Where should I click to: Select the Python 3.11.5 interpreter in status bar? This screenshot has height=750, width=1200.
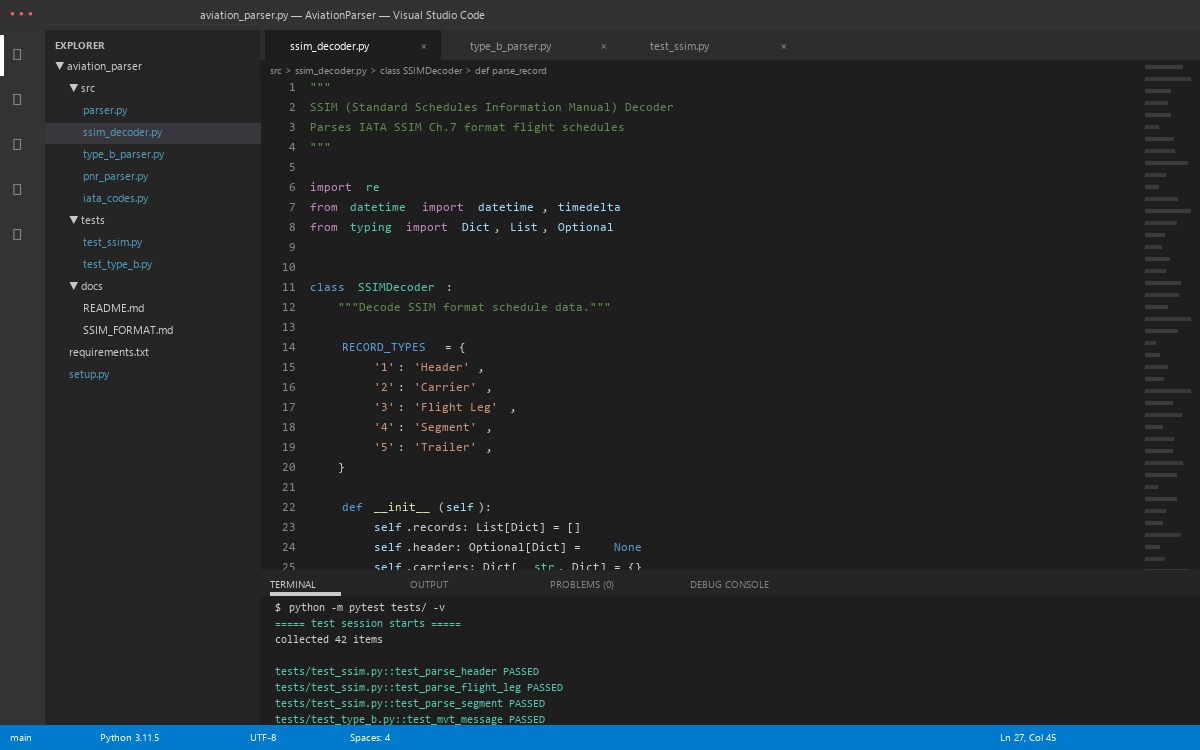pos(129,737)
